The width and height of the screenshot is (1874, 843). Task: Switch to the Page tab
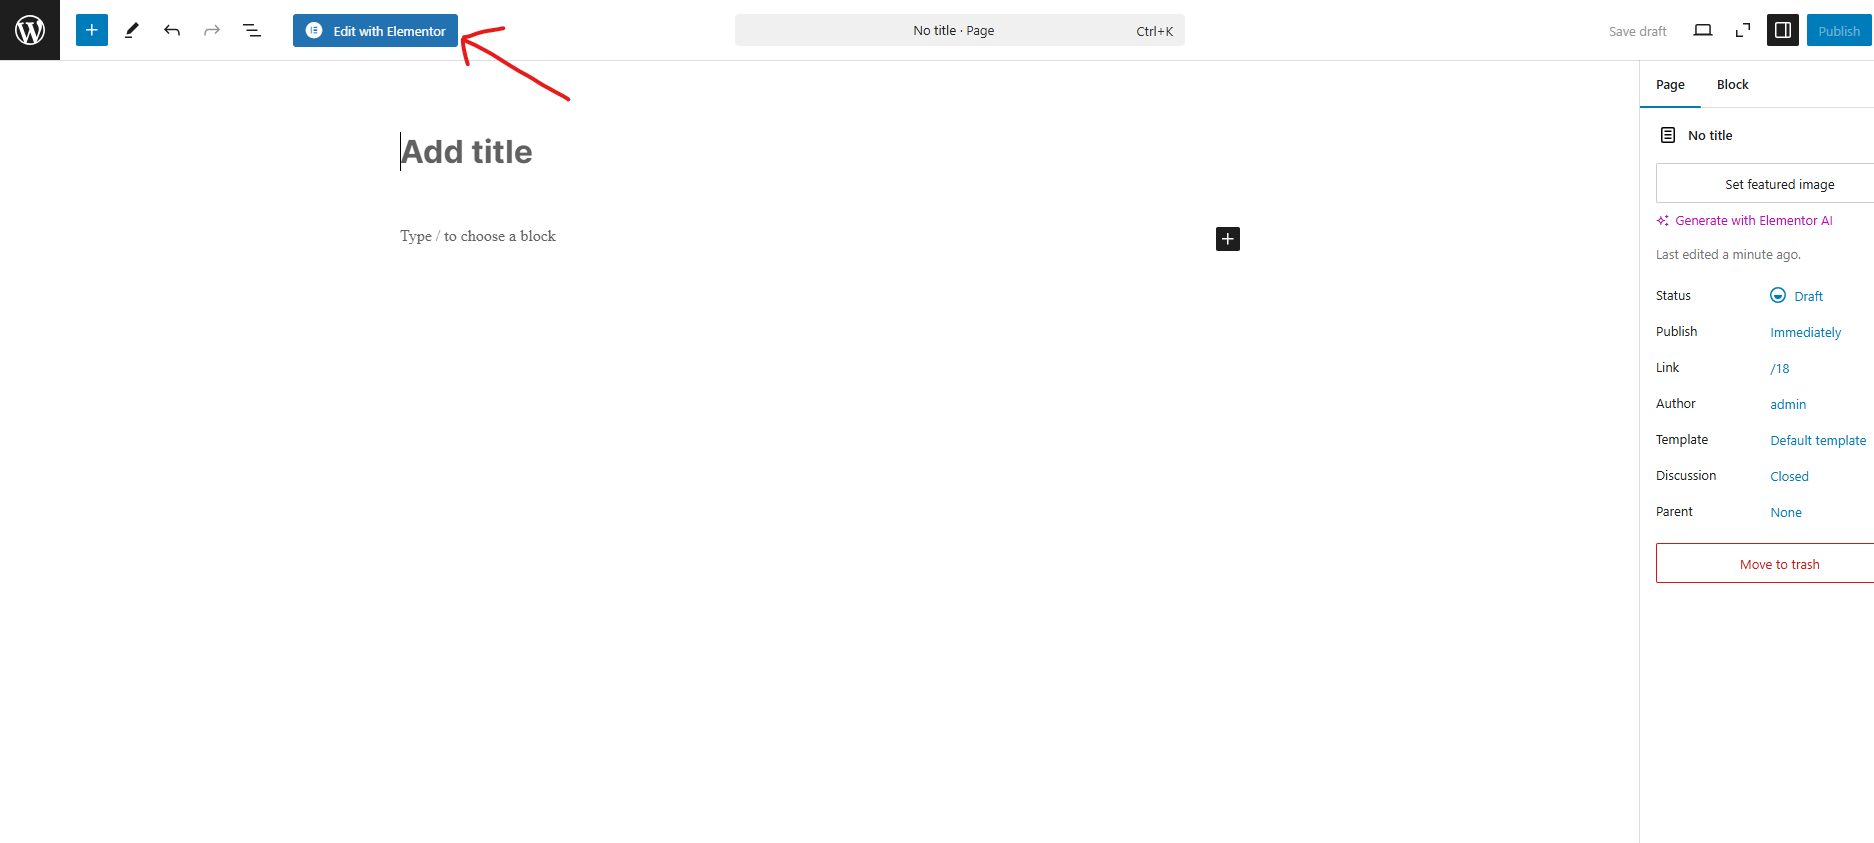click(x=1670, y=85)
